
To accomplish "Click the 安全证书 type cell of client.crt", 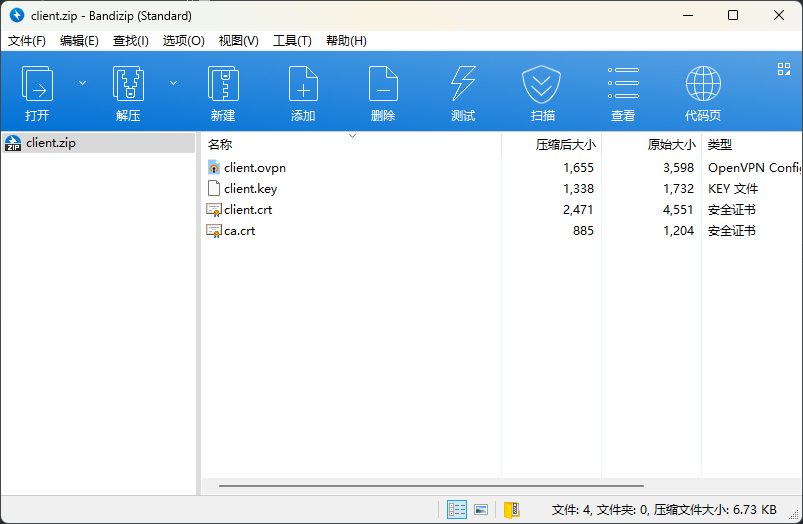I will pos(732,210).
